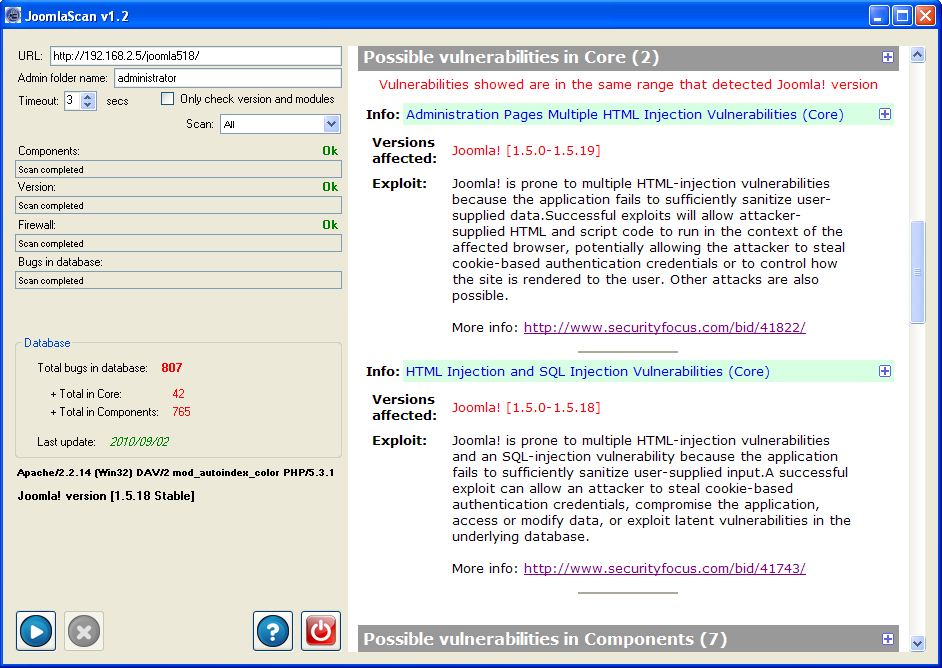Screen dimensions: 942x668
Task: Click Firewall Ok status text
Action: (x=330, y=225)
